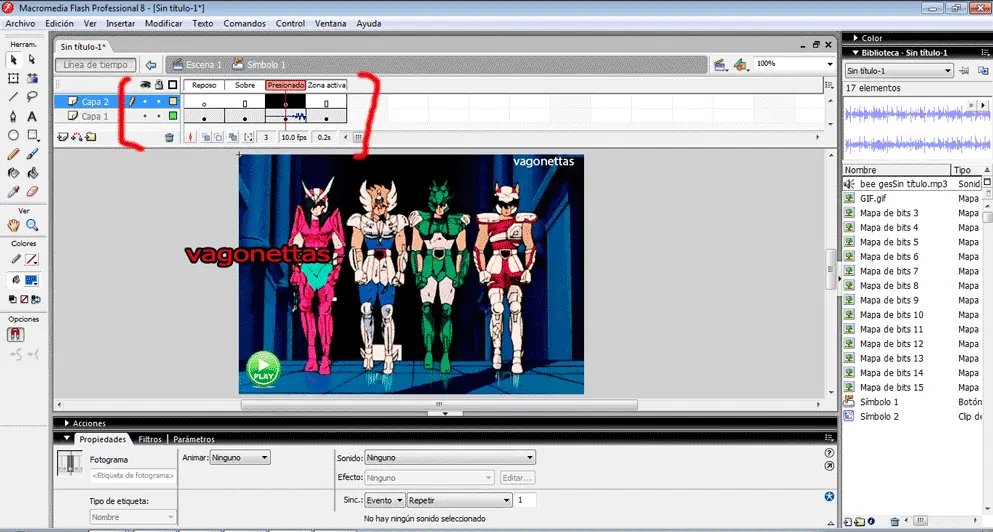
Task: Open the Modificar menu
Action: click(x=163, y=23)
